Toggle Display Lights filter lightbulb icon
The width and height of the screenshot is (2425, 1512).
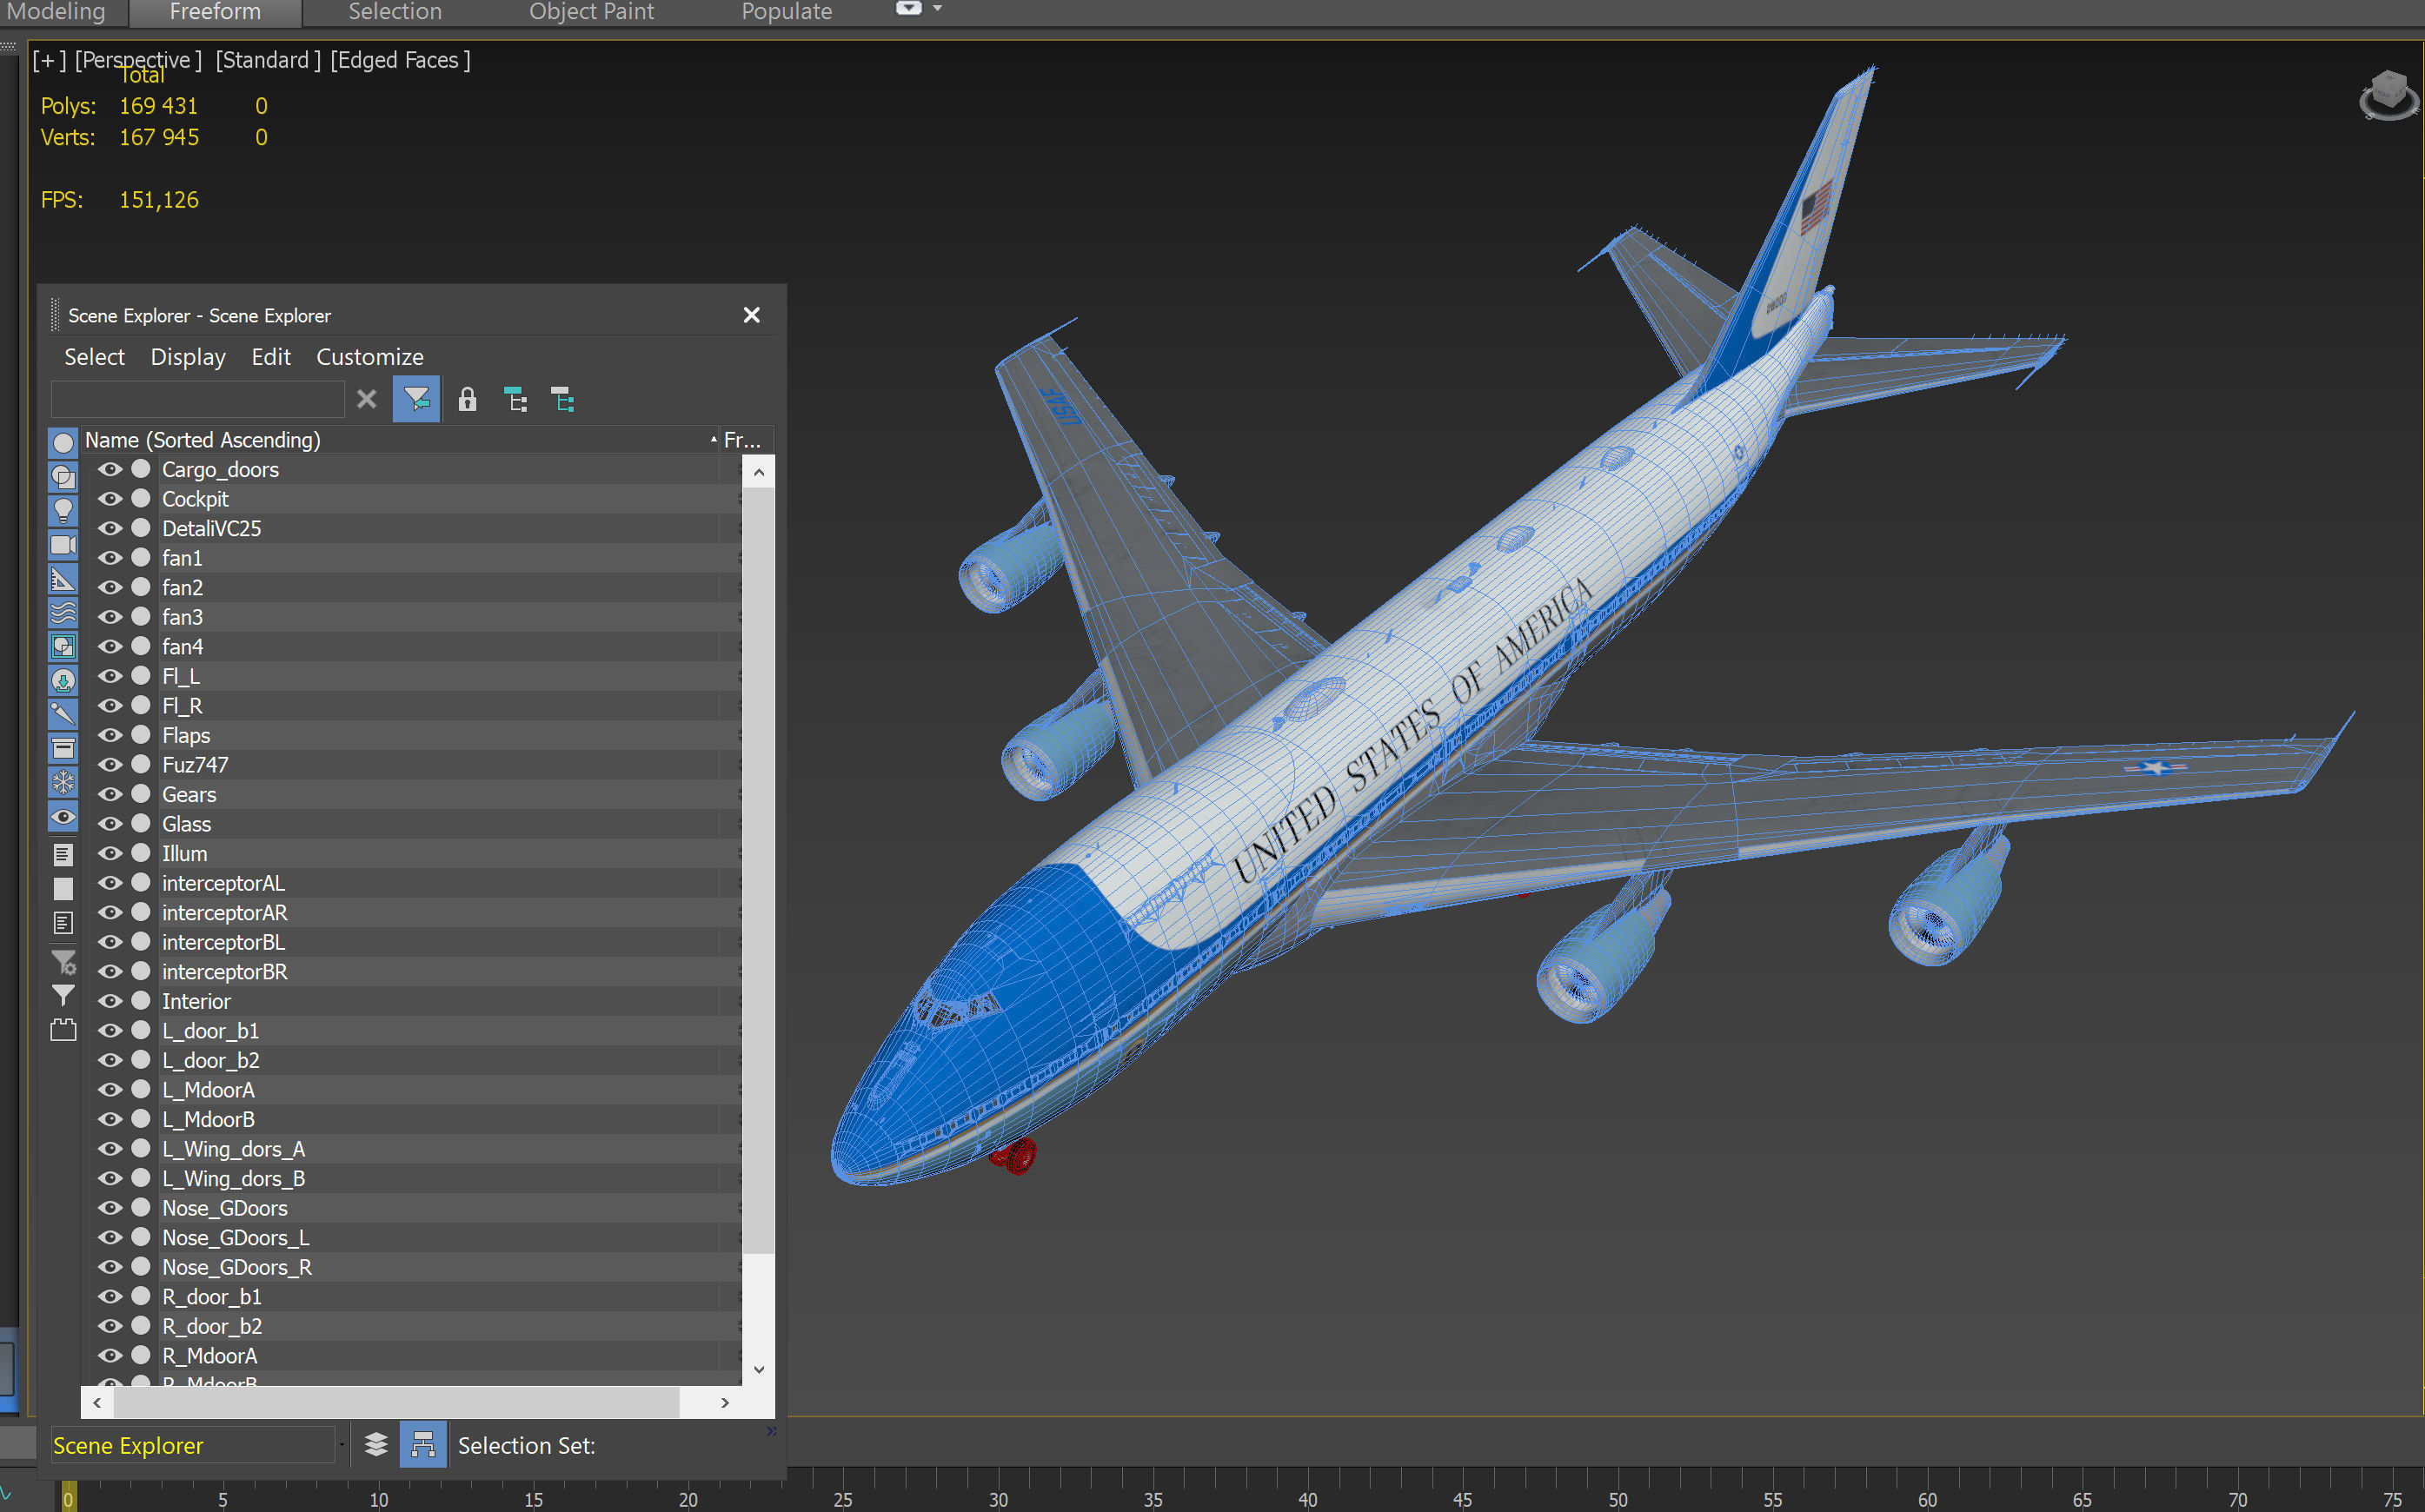(63, 511)
